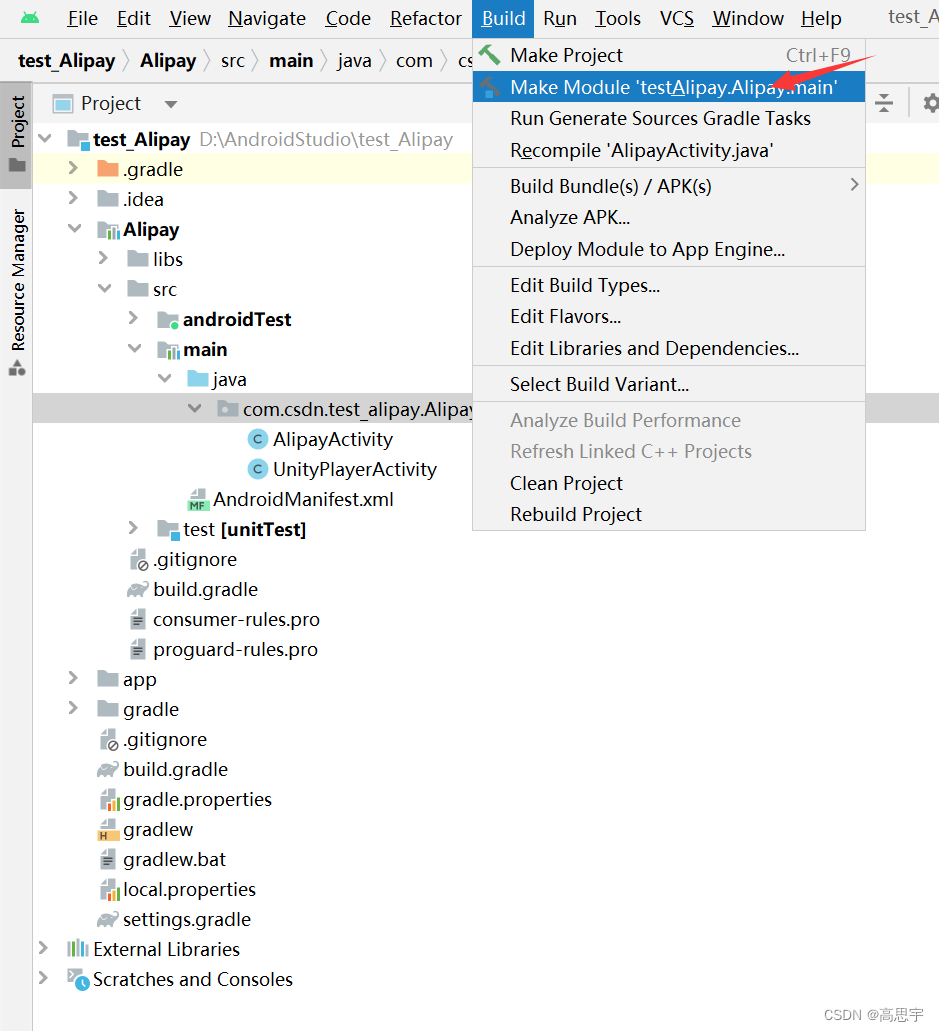Expand External Libraries node

[43, 947]
